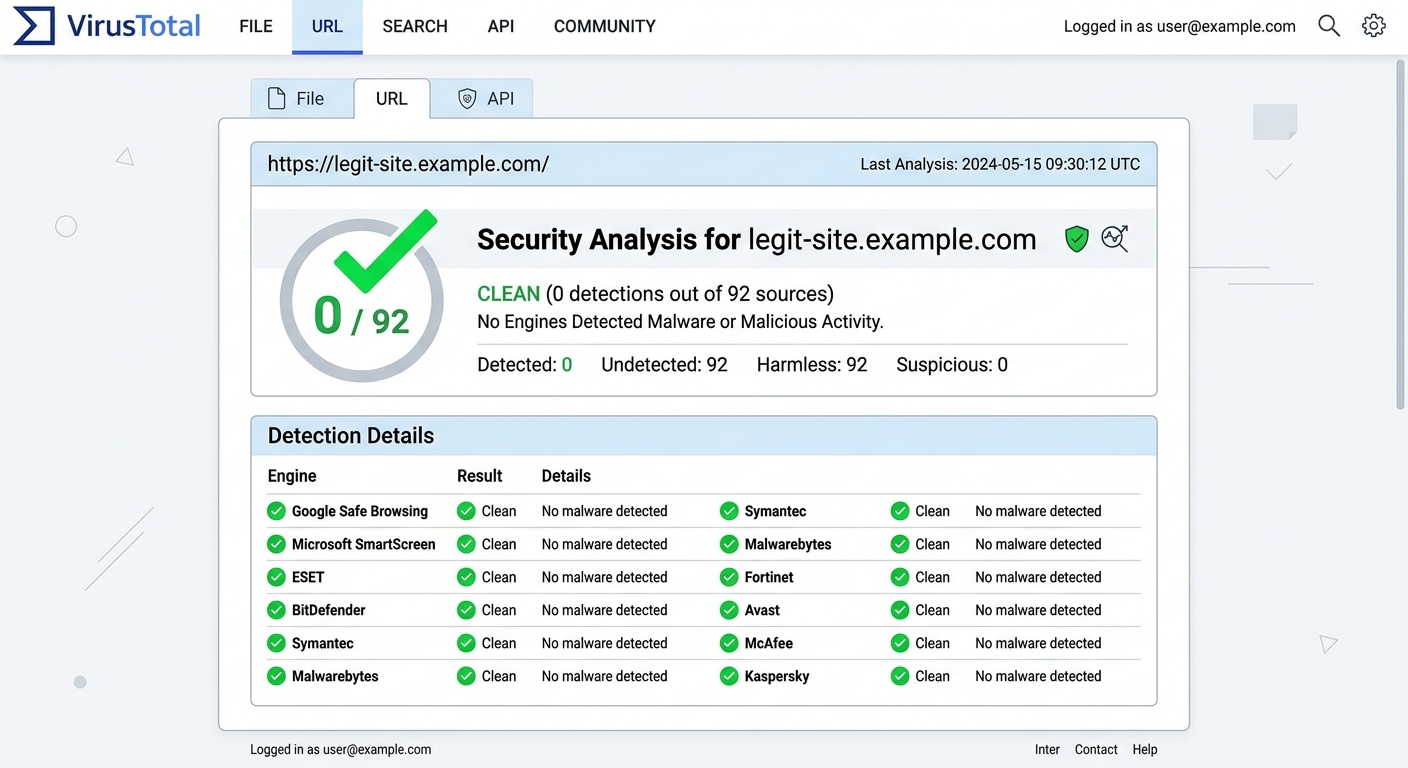Open SEARCH in the top navigation
The width and height of the screenshot is (1408, 768).
(415, 26)
